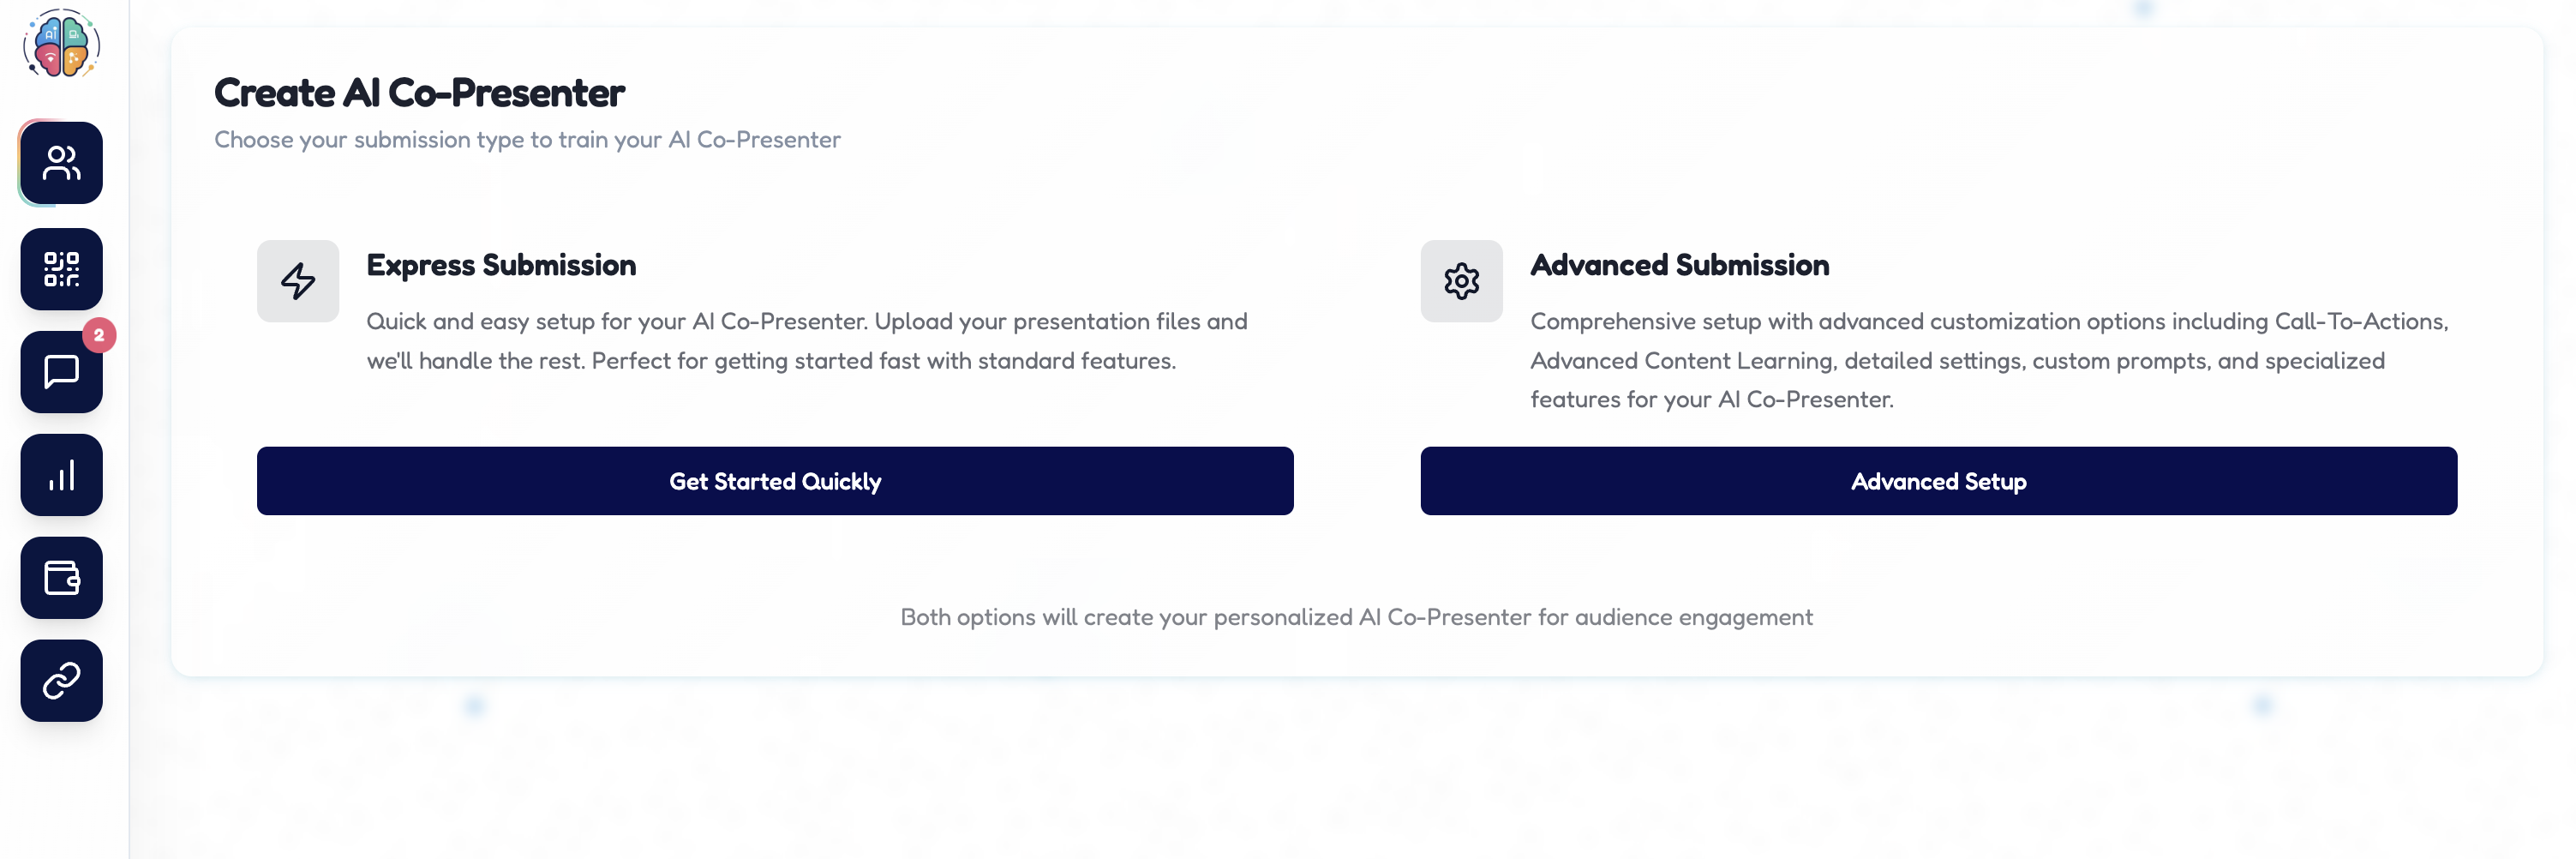
Task: Open the analytics bar chart section
Action: pos(61,475)
